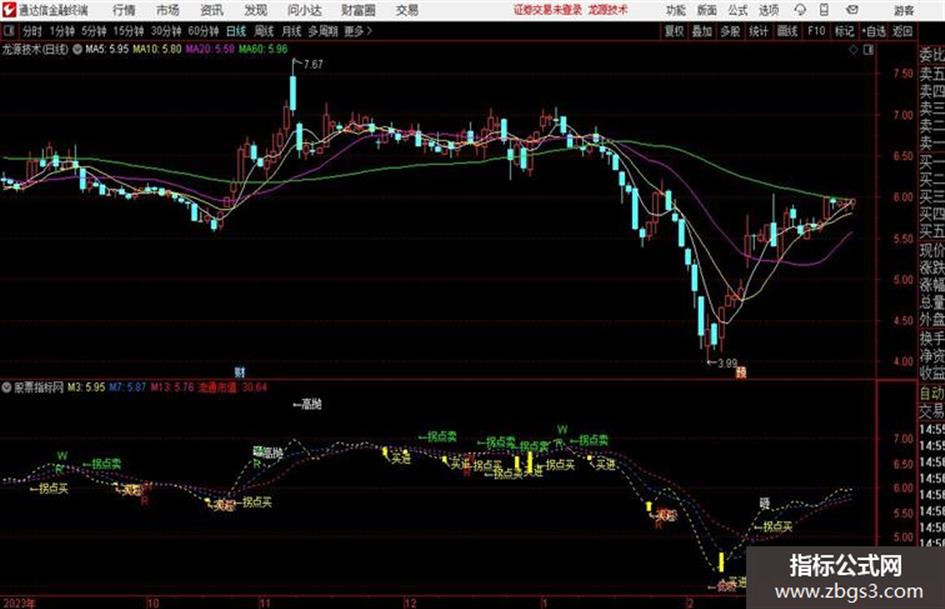The height and width of the screenshot is (609, 945).
Task: Click the MA20: 5.58 label
Action: point(210,49)
